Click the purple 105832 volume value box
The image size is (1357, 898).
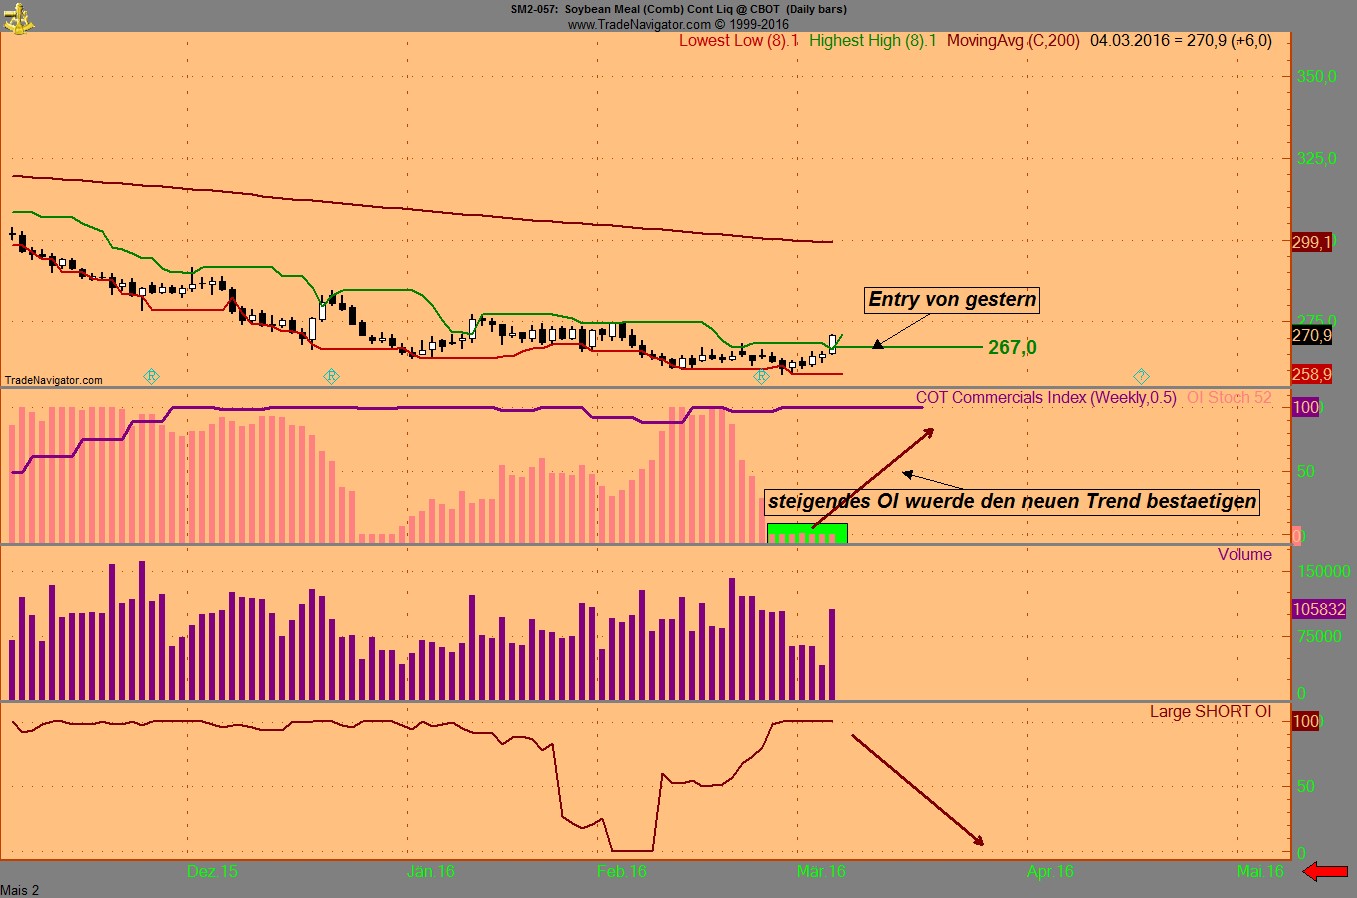click(1318, 608)
